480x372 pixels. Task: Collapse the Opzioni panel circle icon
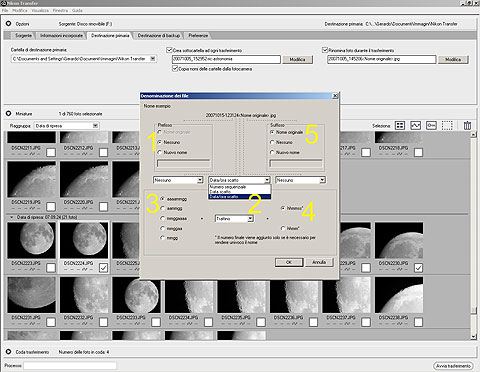click(x=9, y=24)
